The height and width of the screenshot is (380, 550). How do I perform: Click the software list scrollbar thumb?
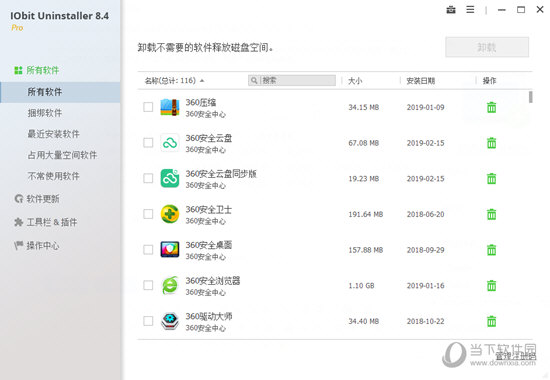(x=531, y=97)
